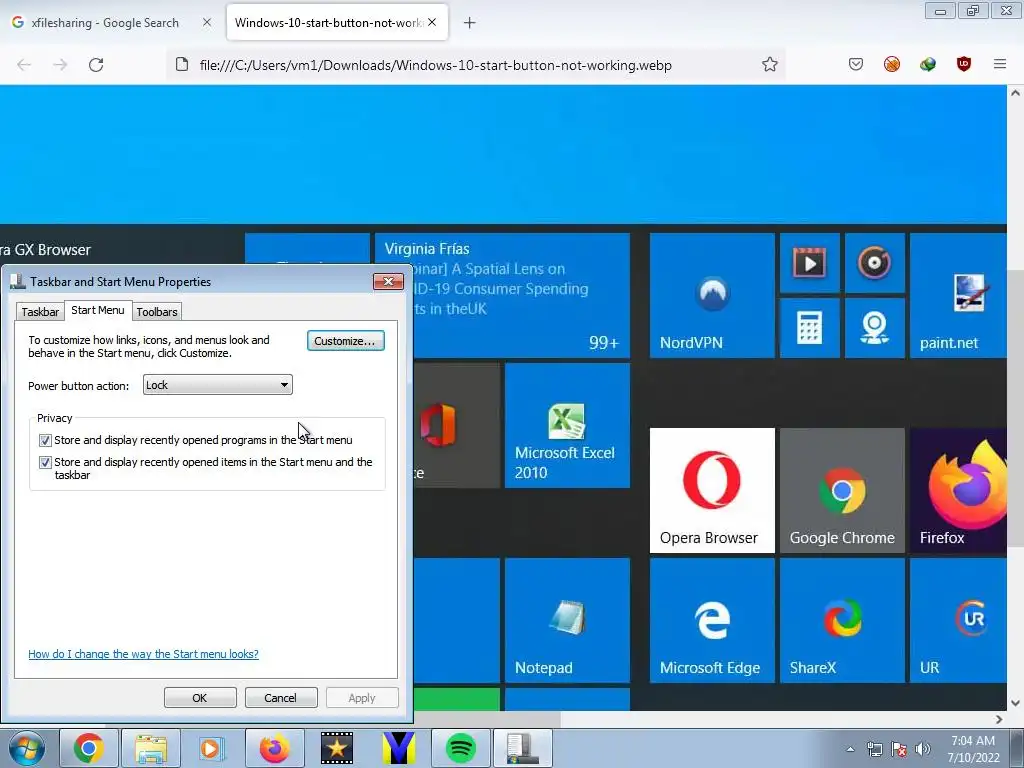Click the Action Center flag icon
This screenshot has width=1024, height=768.
(899, 749)
